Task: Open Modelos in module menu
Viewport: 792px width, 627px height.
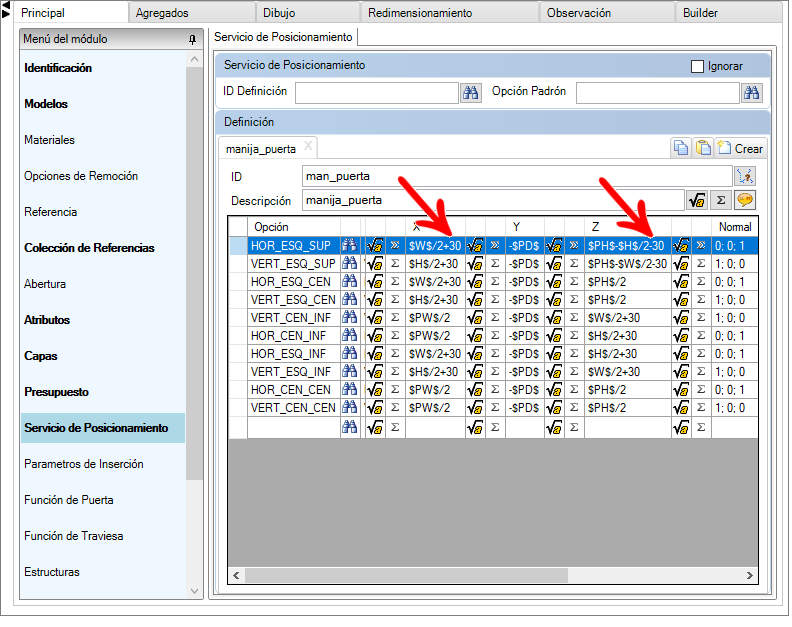Action: [x=46, y=104]
